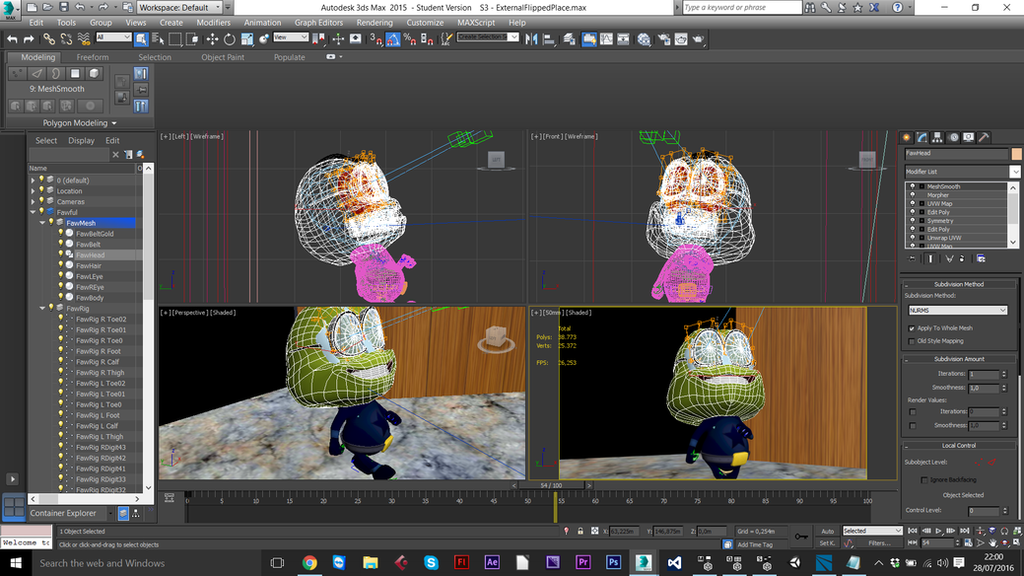Toggle the Angle Snap icon

[x=392, y=39]
